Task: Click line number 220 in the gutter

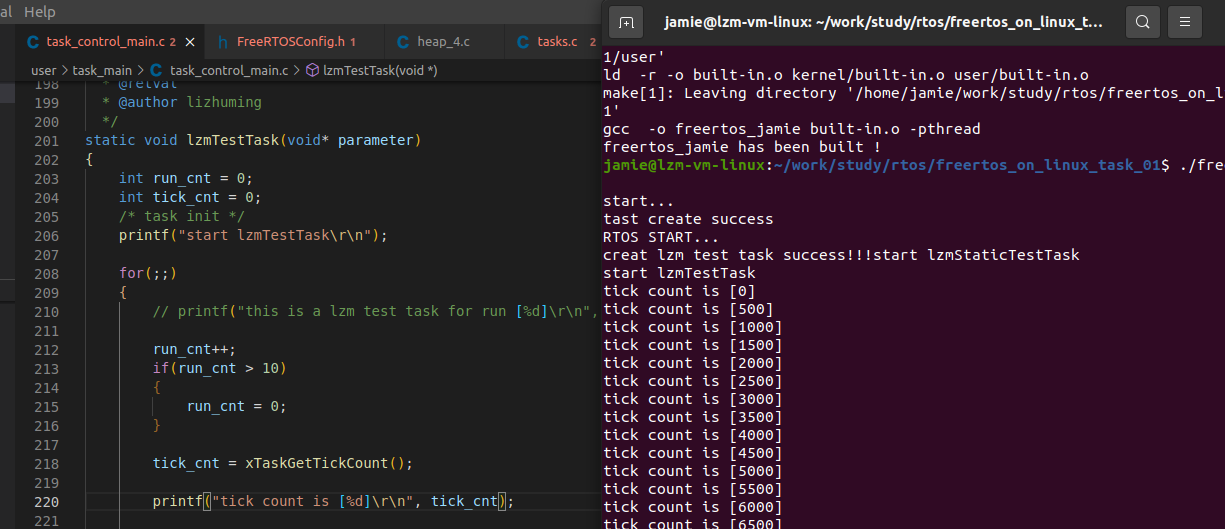Action: pos(47,501)
